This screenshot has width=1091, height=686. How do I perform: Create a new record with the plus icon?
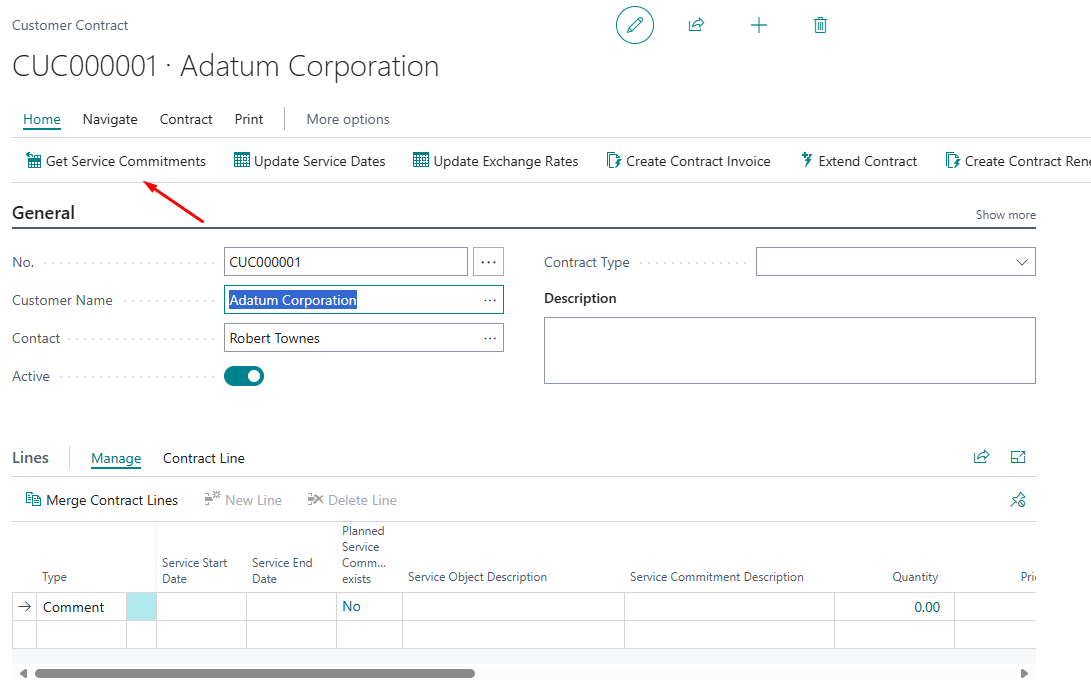[759, 25]
